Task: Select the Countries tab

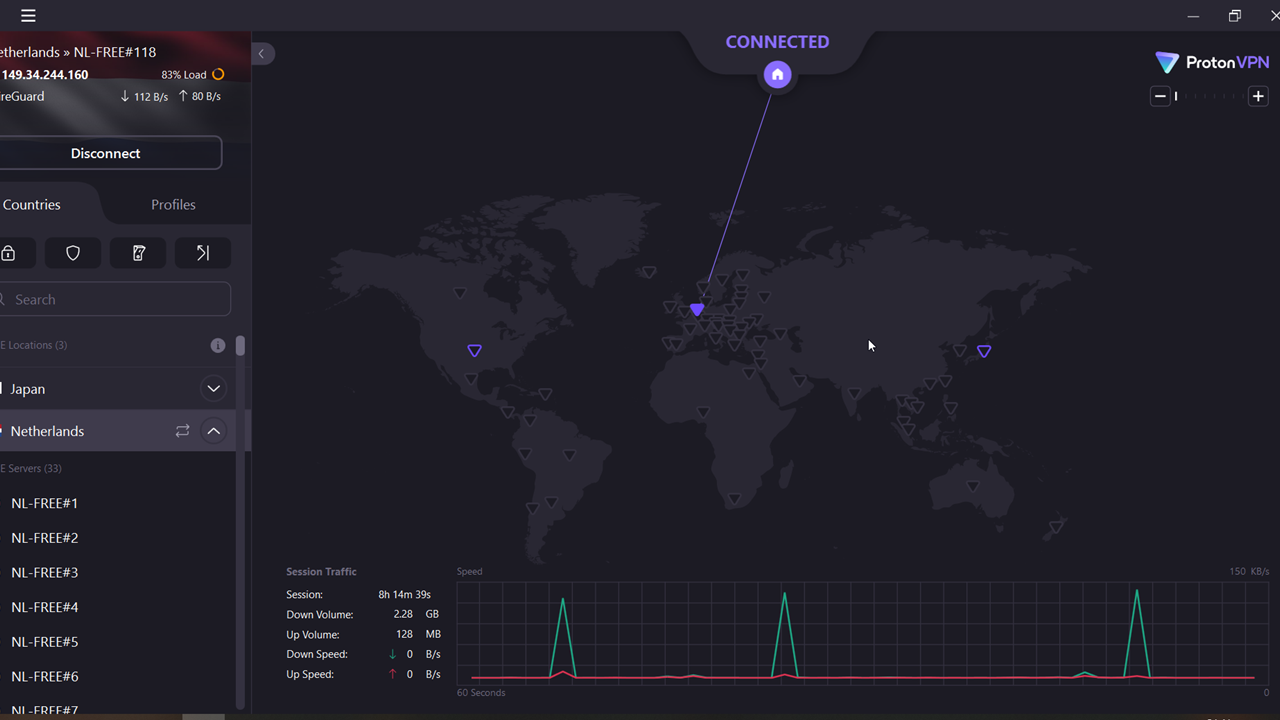Action: 32,204
